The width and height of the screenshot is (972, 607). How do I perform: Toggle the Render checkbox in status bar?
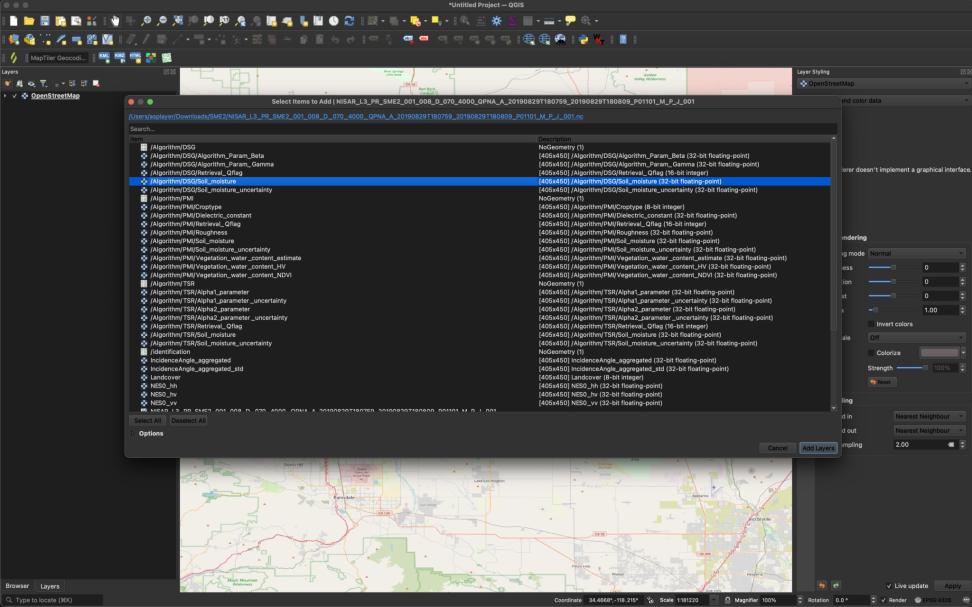pyautogui.click(x=883, y=600)
